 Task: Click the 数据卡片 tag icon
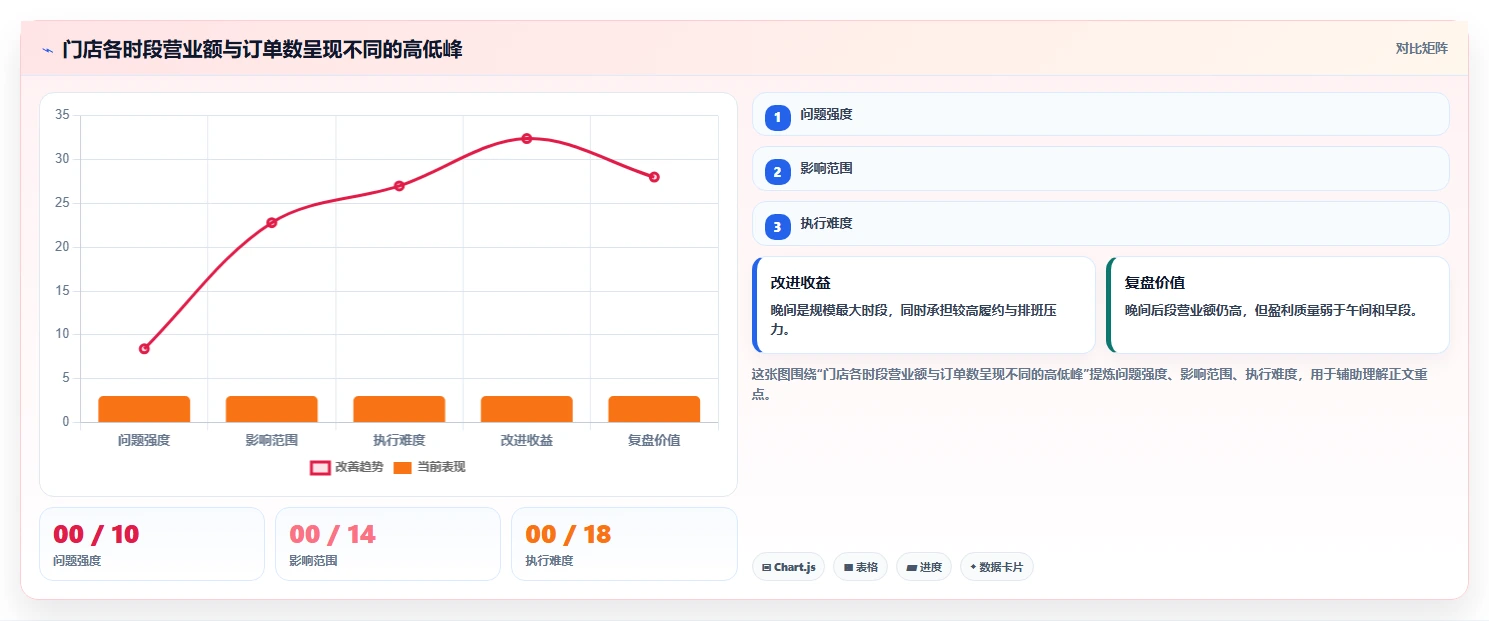[973, 567]
